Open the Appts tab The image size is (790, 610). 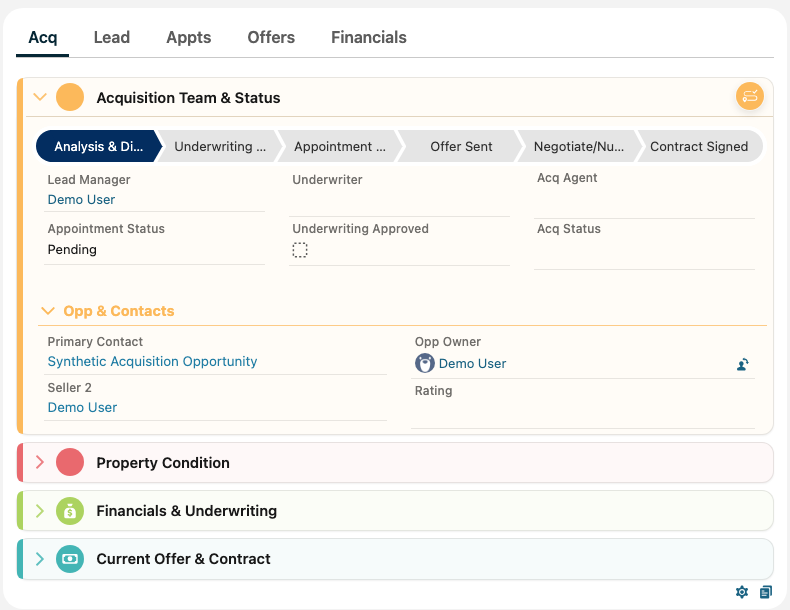189,38
